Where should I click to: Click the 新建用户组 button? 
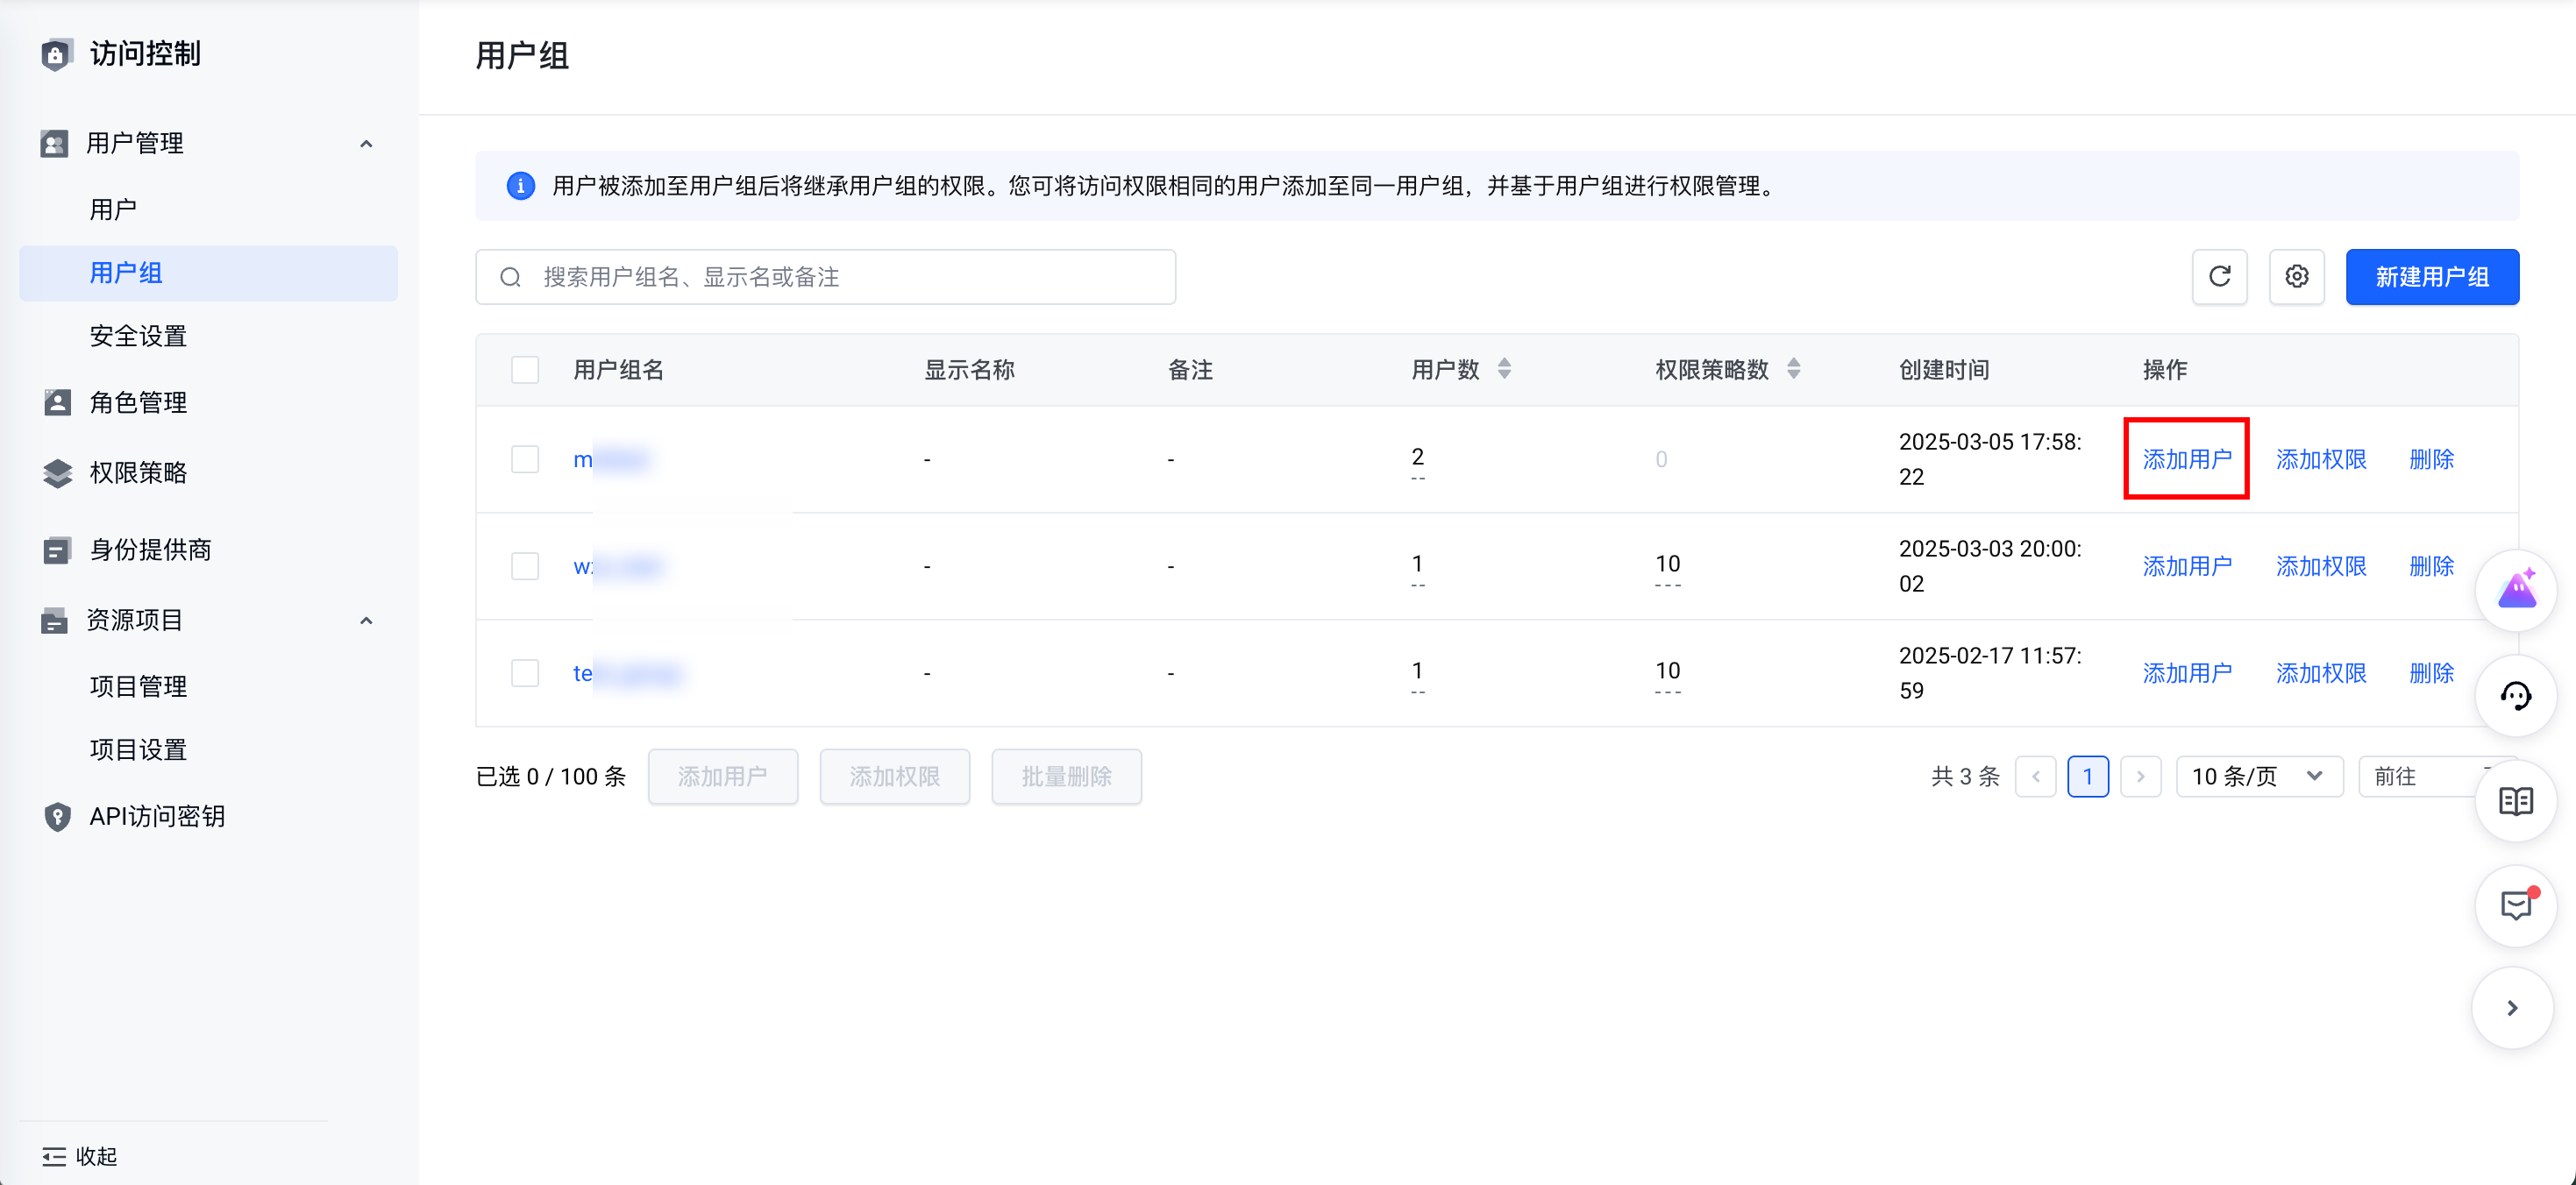pos(2431,277)
